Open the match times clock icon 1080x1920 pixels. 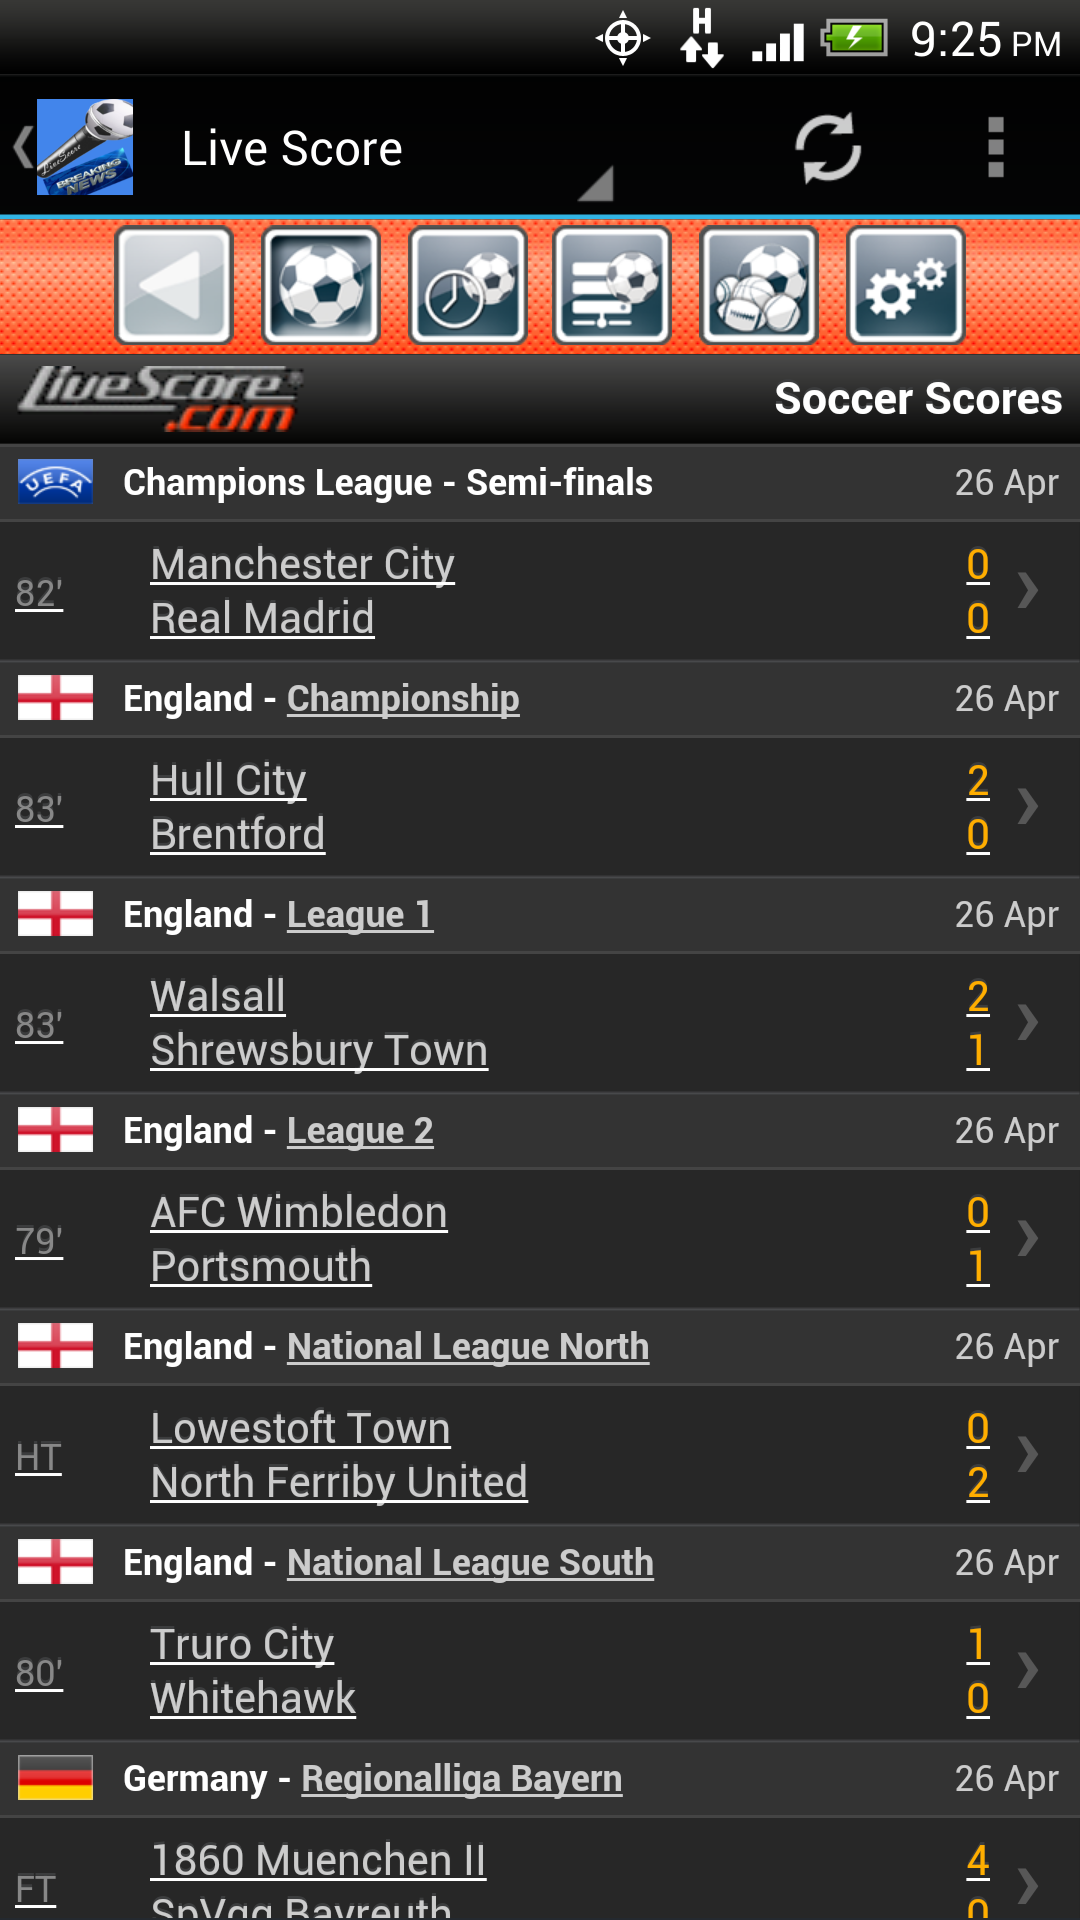point(467,285)
